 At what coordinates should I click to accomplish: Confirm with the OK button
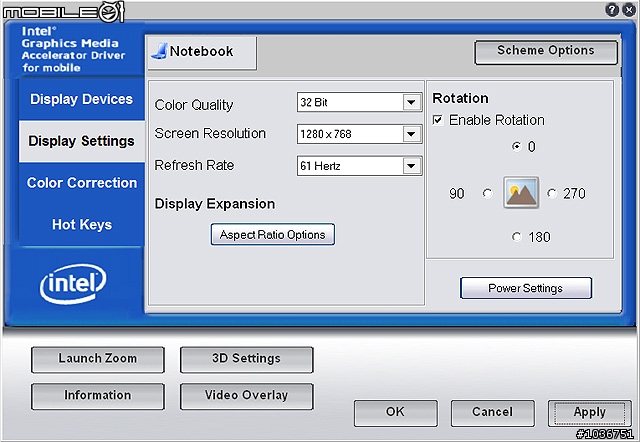click(396, 413)
